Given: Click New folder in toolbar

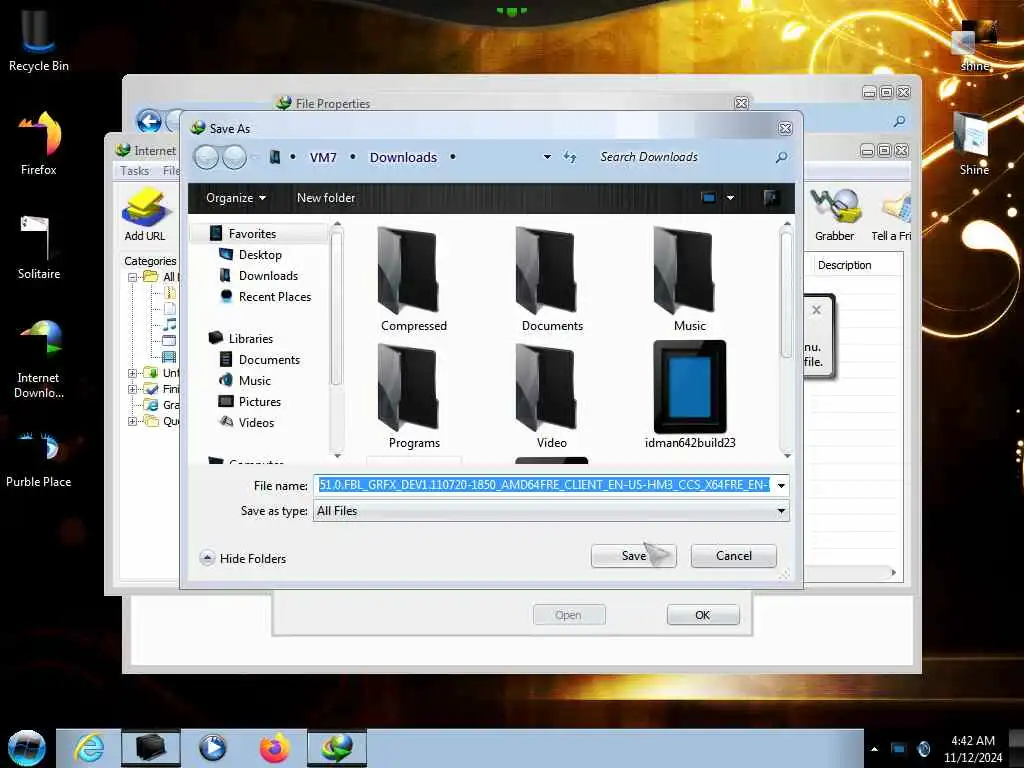Looking at the screenshot, I should (x=326, y=198).
